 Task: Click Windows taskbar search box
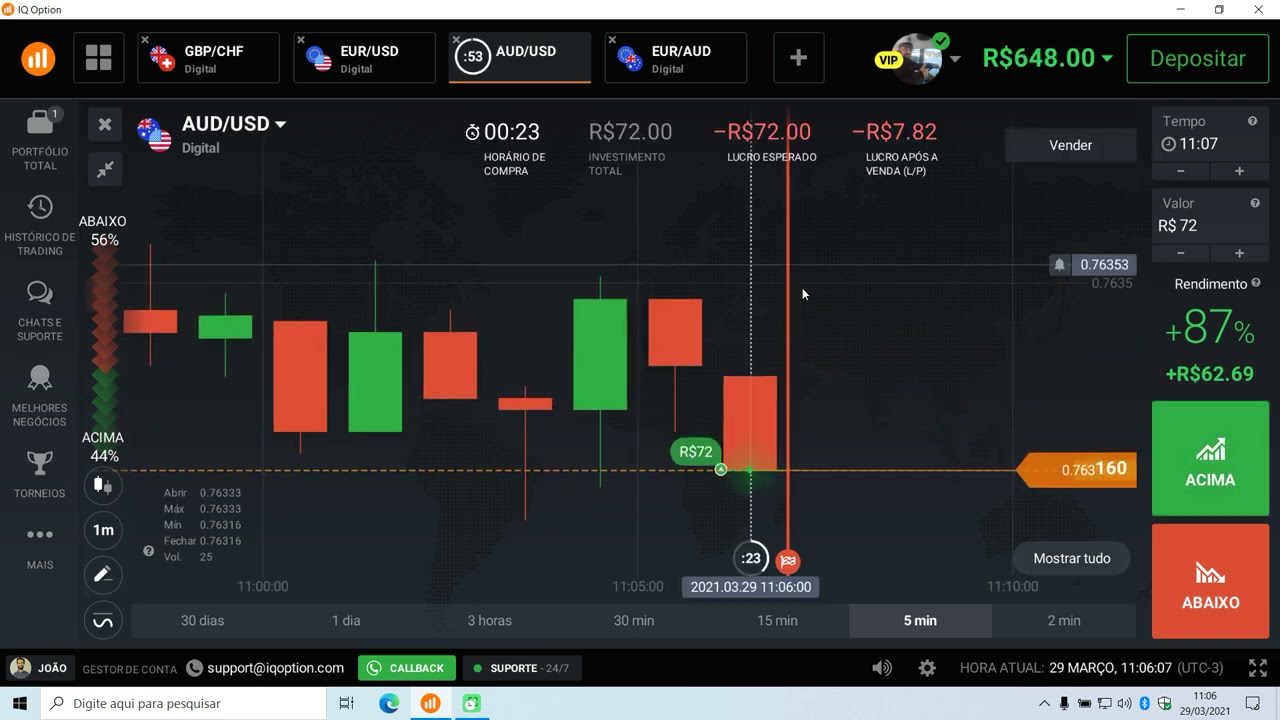pos(183,703)
